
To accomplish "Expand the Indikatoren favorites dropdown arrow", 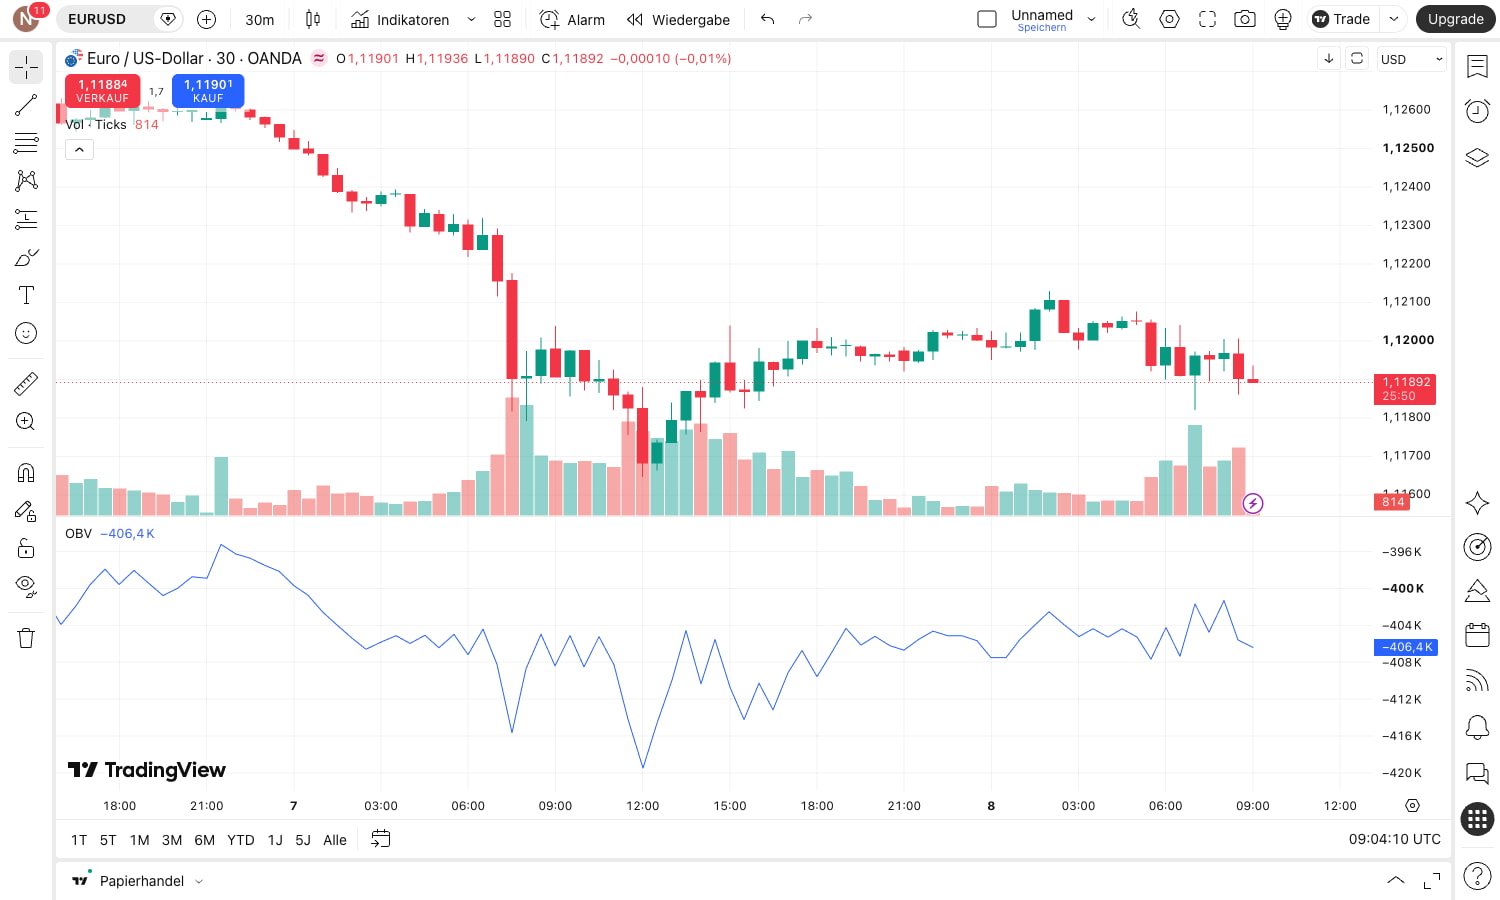I will 471,19.
